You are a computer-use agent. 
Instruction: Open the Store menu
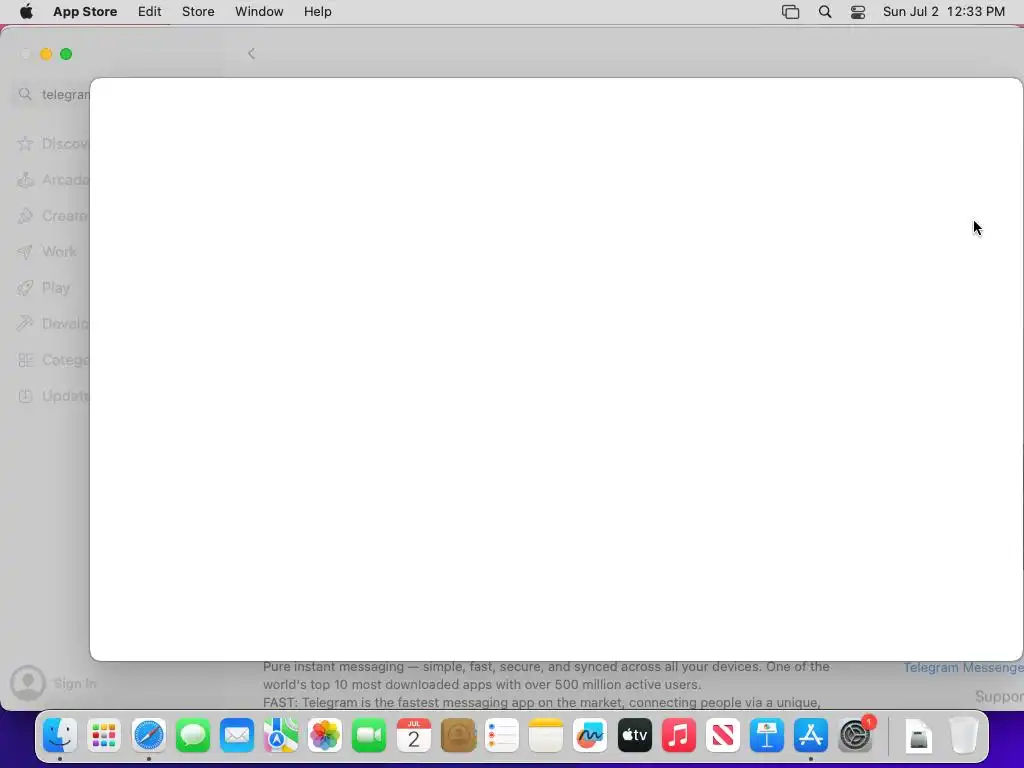coord(198,12)
